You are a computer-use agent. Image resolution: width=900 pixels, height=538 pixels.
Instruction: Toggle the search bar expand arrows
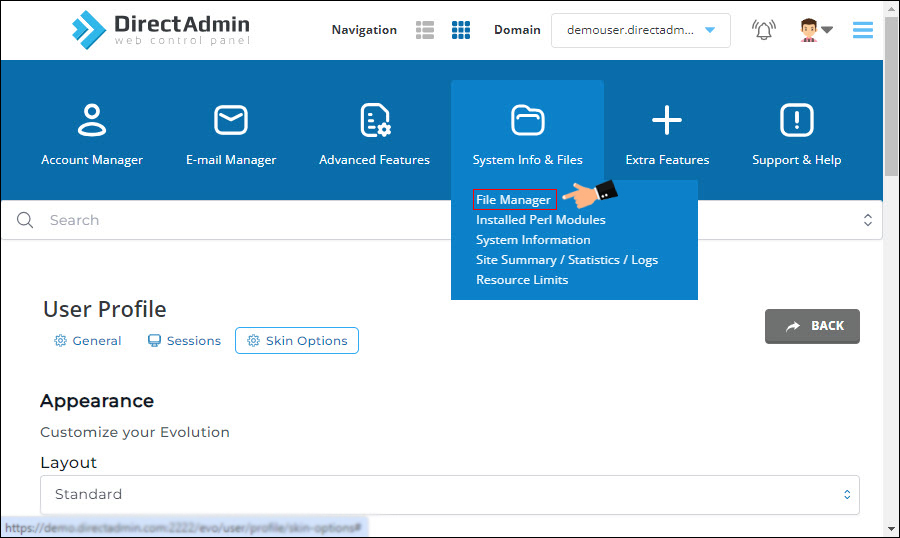(x=868, y=220)
